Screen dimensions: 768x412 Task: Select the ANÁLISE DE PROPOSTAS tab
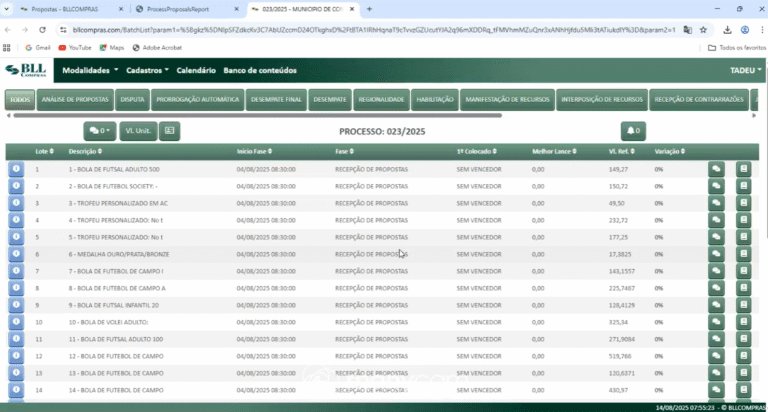[x=75, y=99]
